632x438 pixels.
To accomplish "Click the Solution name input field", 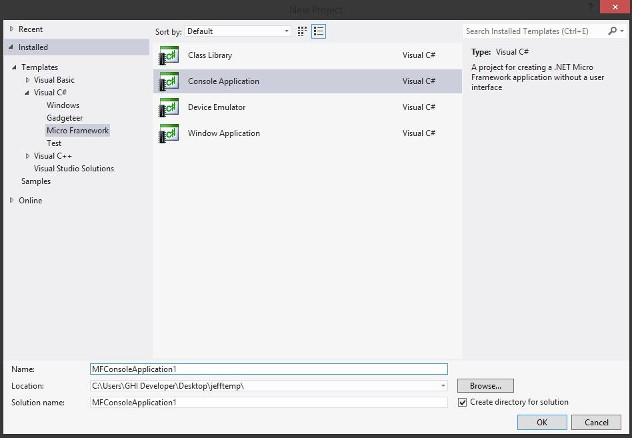I will pos(269,402).
